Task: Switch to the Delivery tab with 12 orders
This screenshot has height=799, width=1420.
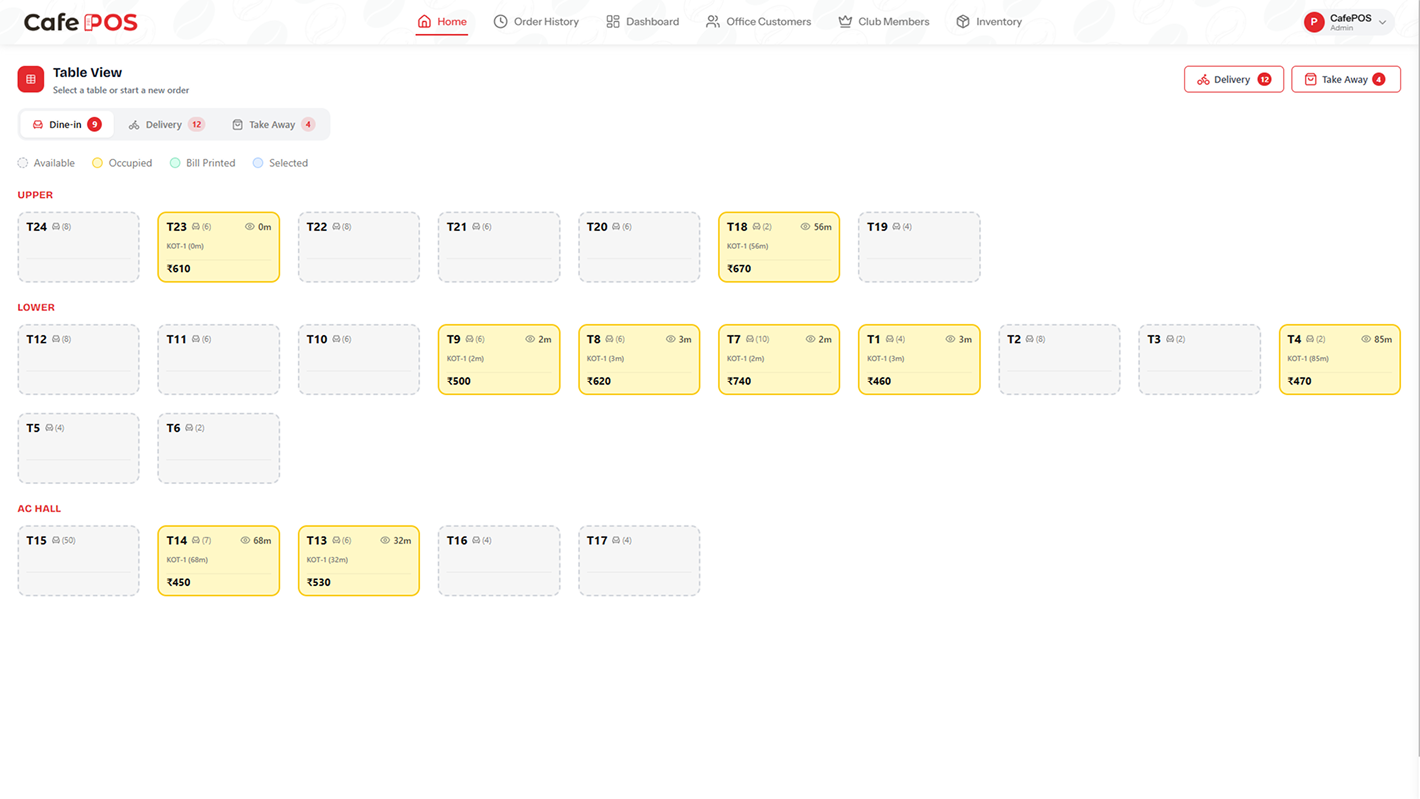Action: click(166, 125)
